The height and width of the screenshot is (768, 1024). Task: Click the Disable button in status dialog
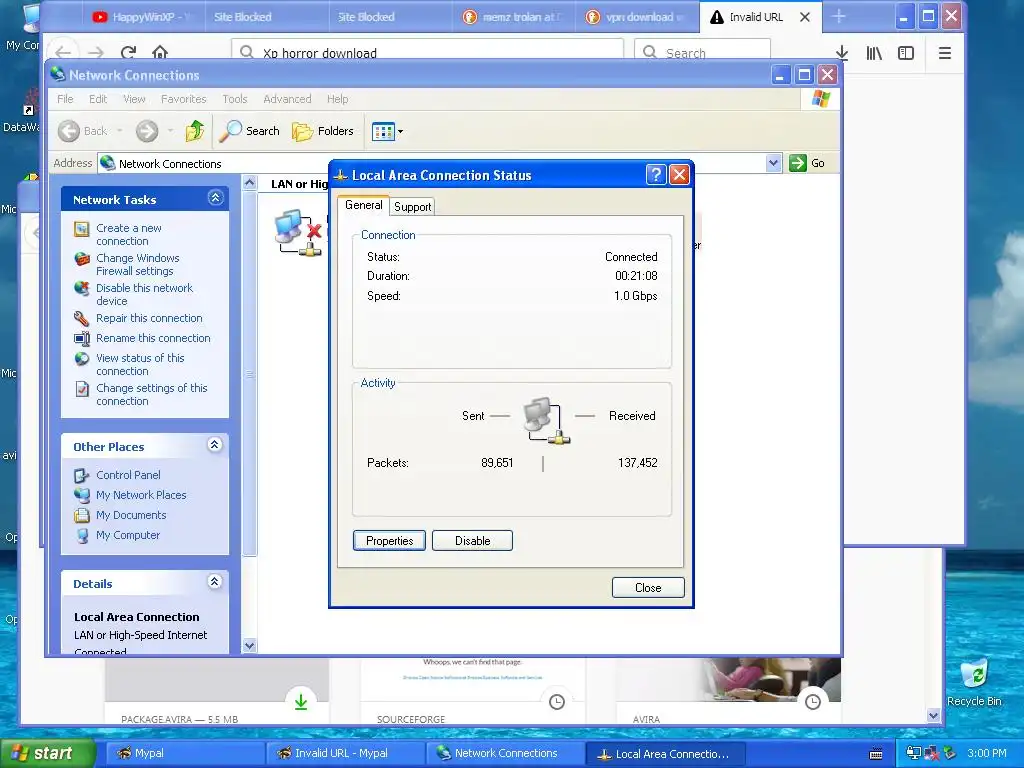472,541
